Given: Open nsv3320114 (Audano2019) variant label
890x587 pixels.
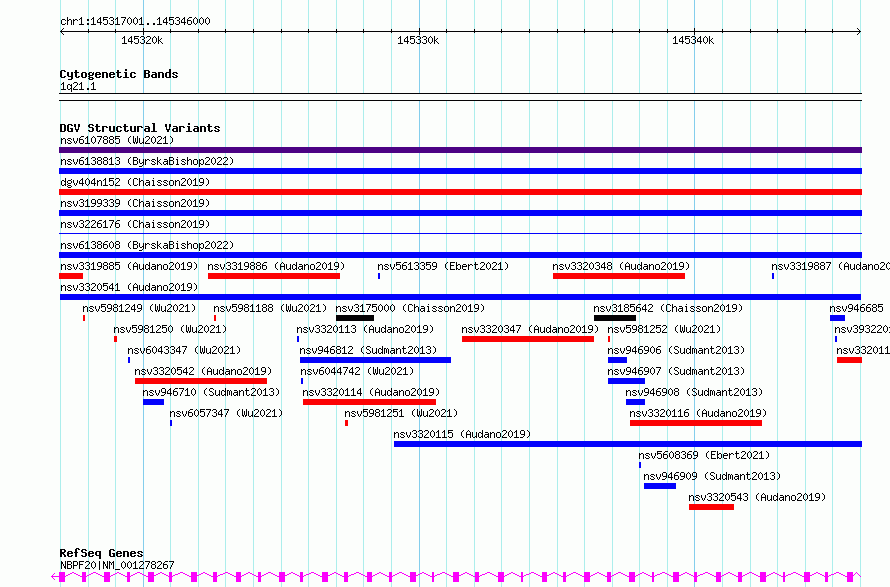Looking at the screenshot, I should tap(371, 392).
